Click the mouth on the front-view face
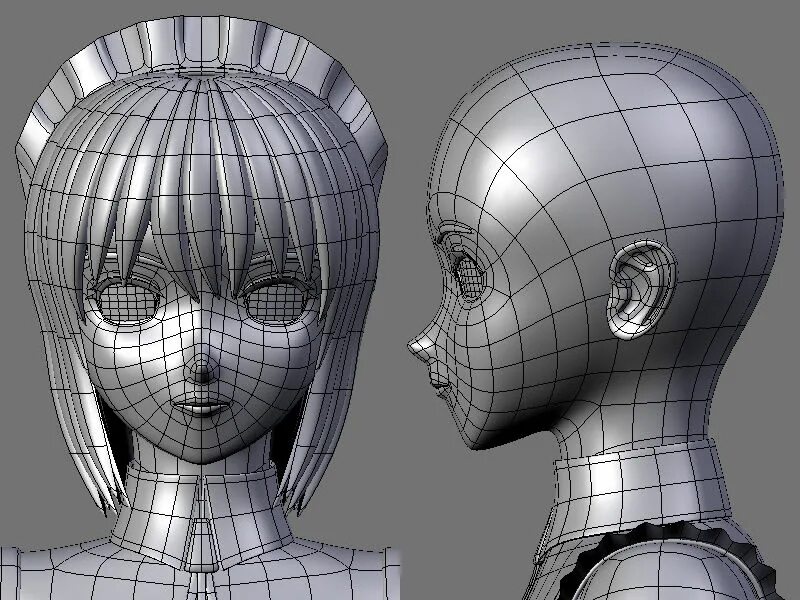The height and width of the screenshot is (600, 800). tap(201, 407)
